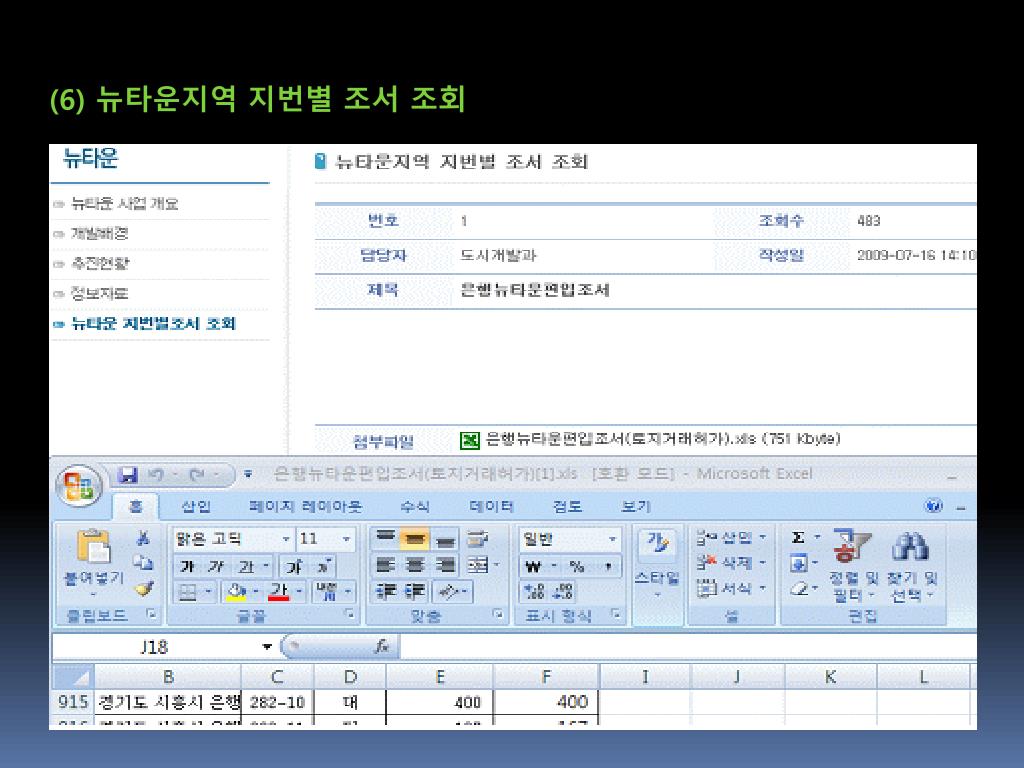Screen dimensions: 1024x768
Task: Align text to bottom of cell
Action: [x=445, y=539]
